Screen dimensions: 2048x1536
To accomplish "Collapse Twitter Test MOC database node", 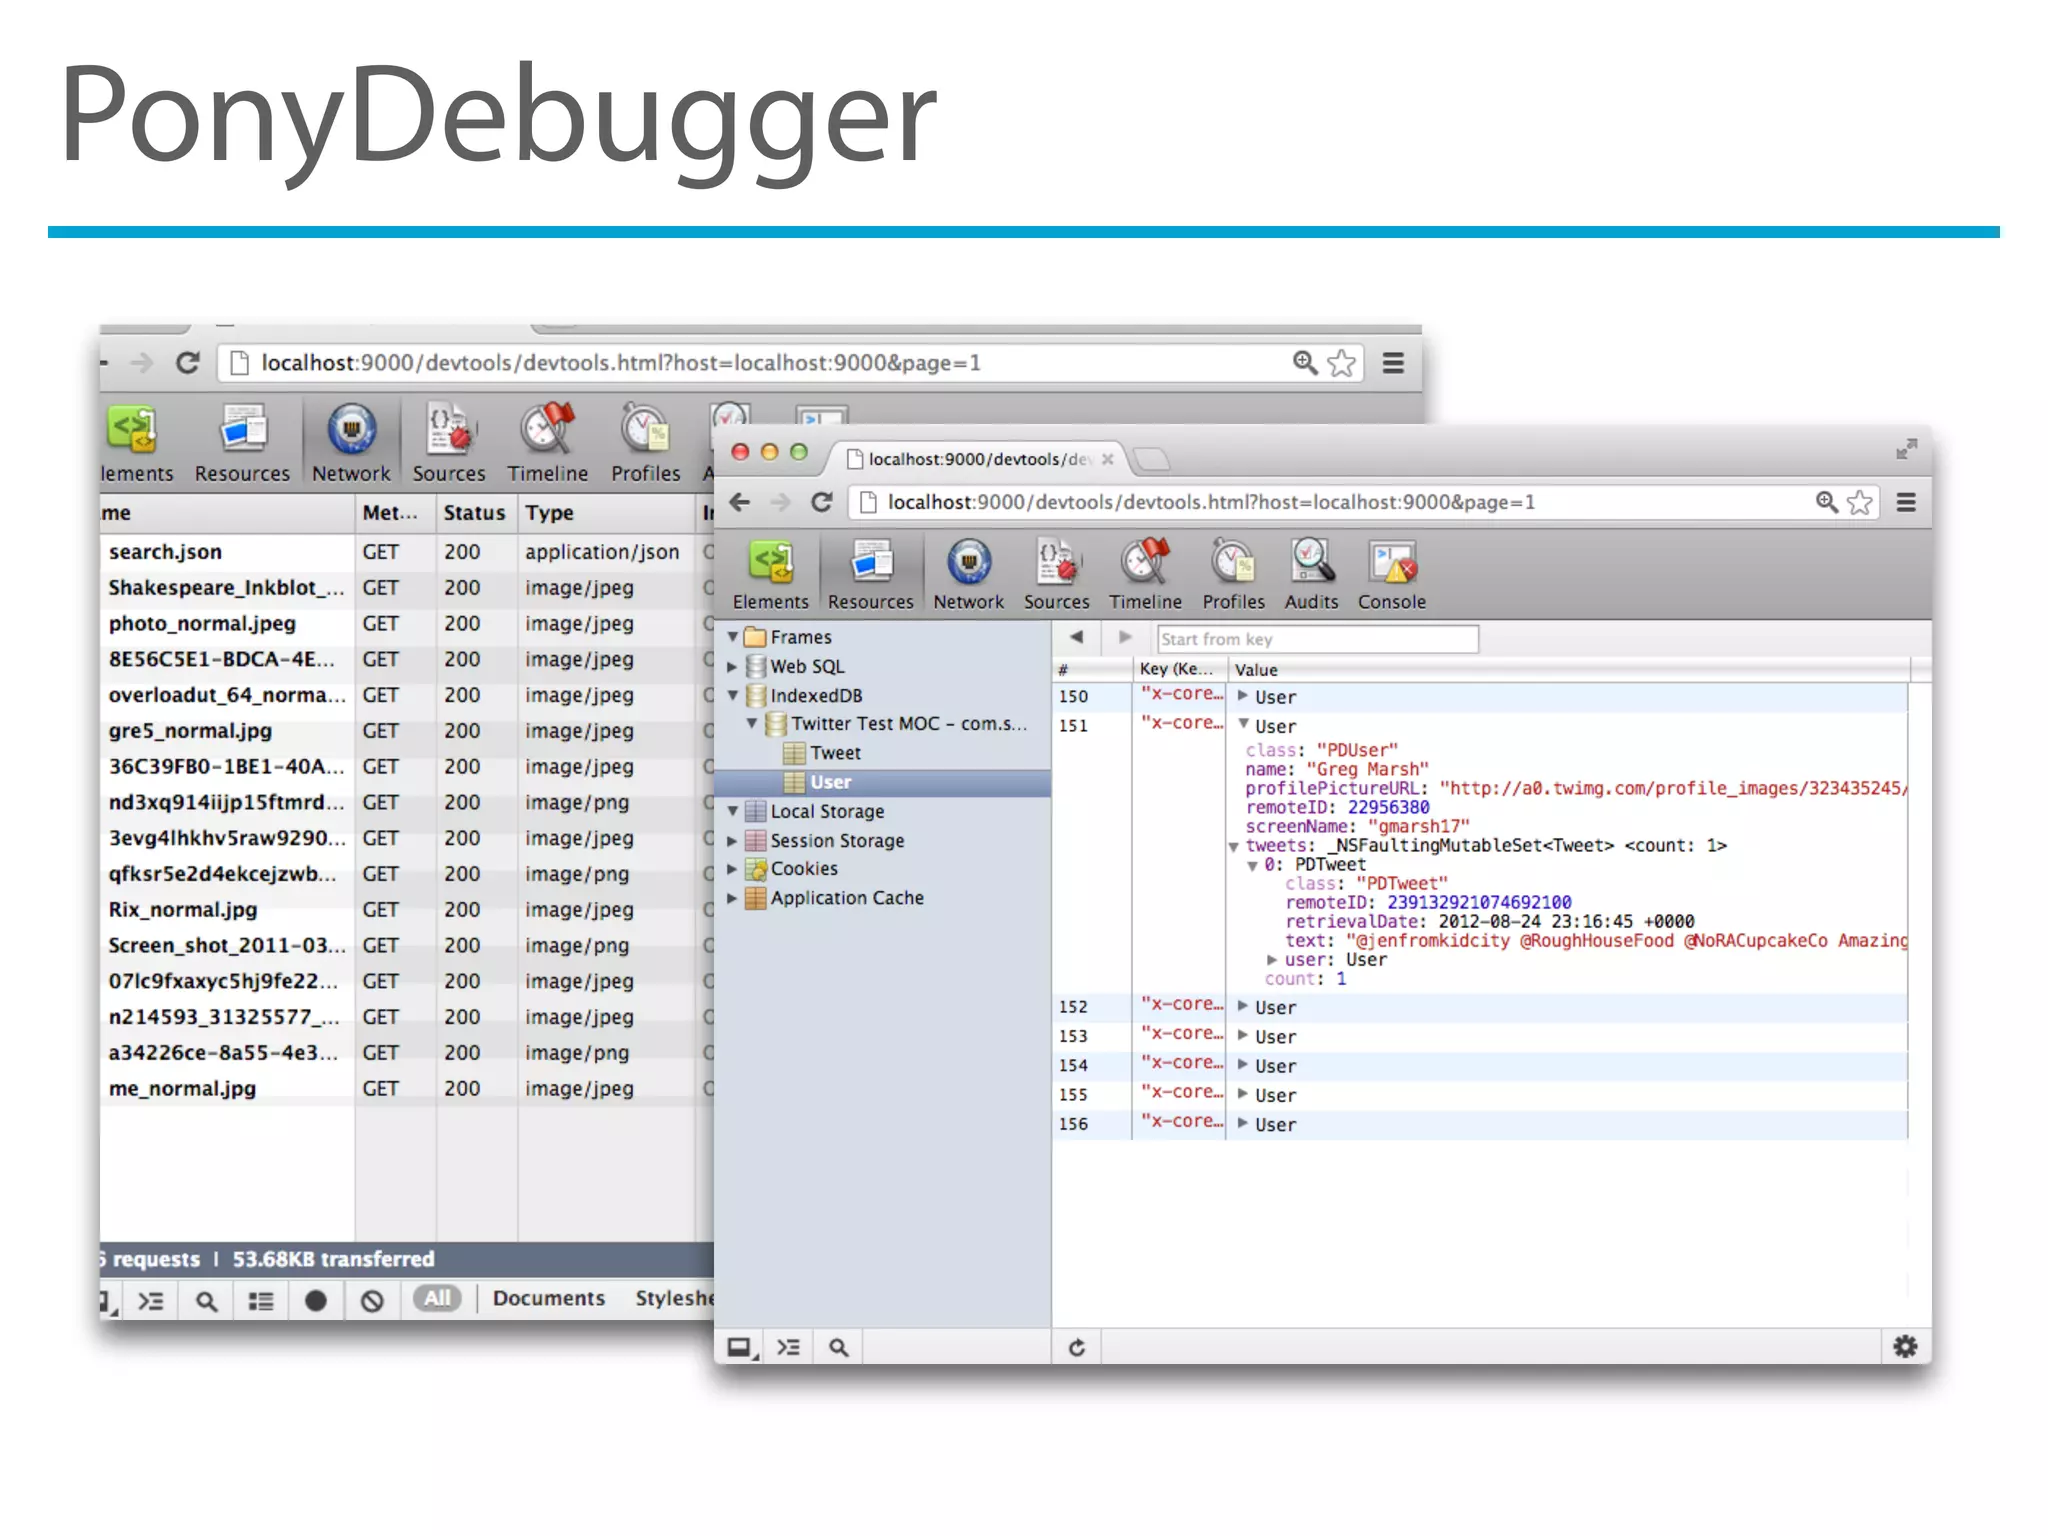I will pyautogui.click(x=752, y=723).
